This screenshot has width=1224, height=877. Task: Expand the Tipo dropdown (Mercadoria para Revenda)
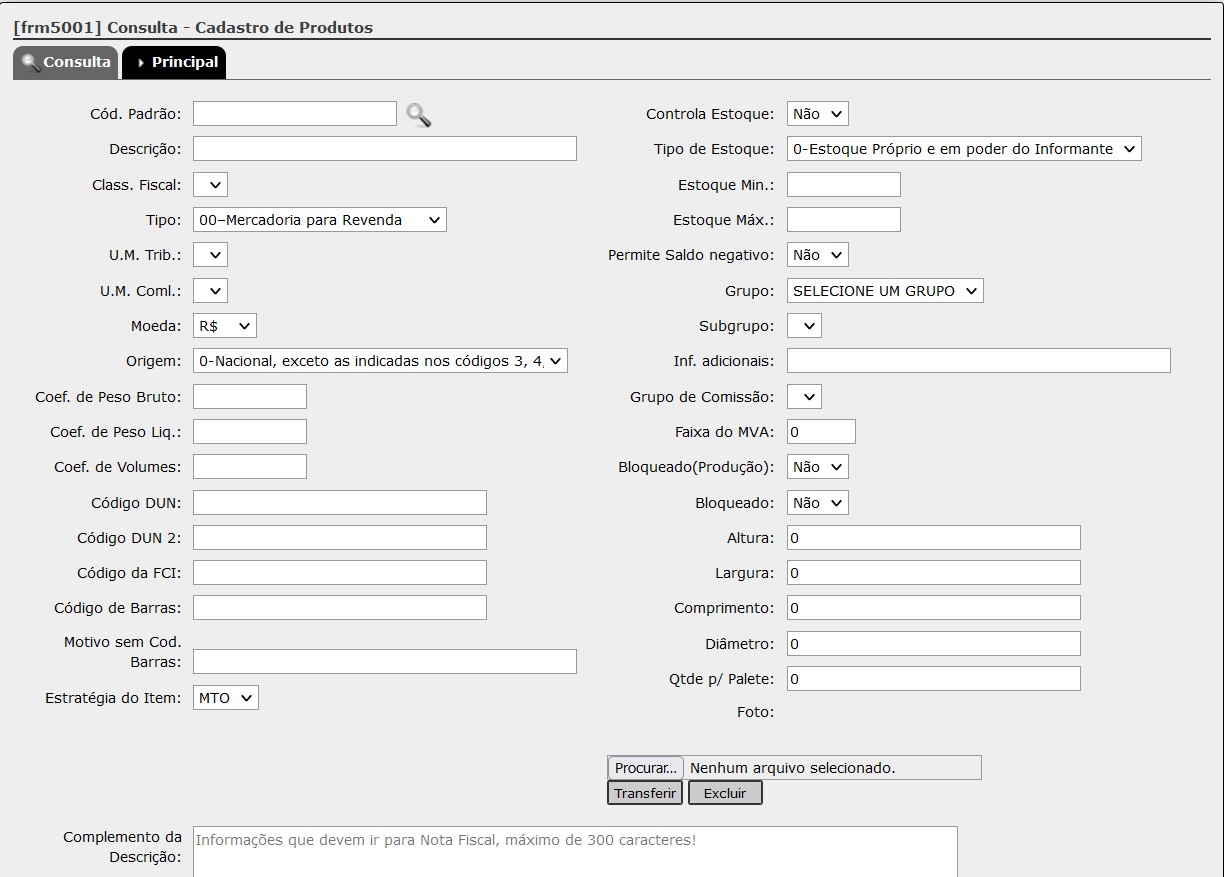(320, 220)
